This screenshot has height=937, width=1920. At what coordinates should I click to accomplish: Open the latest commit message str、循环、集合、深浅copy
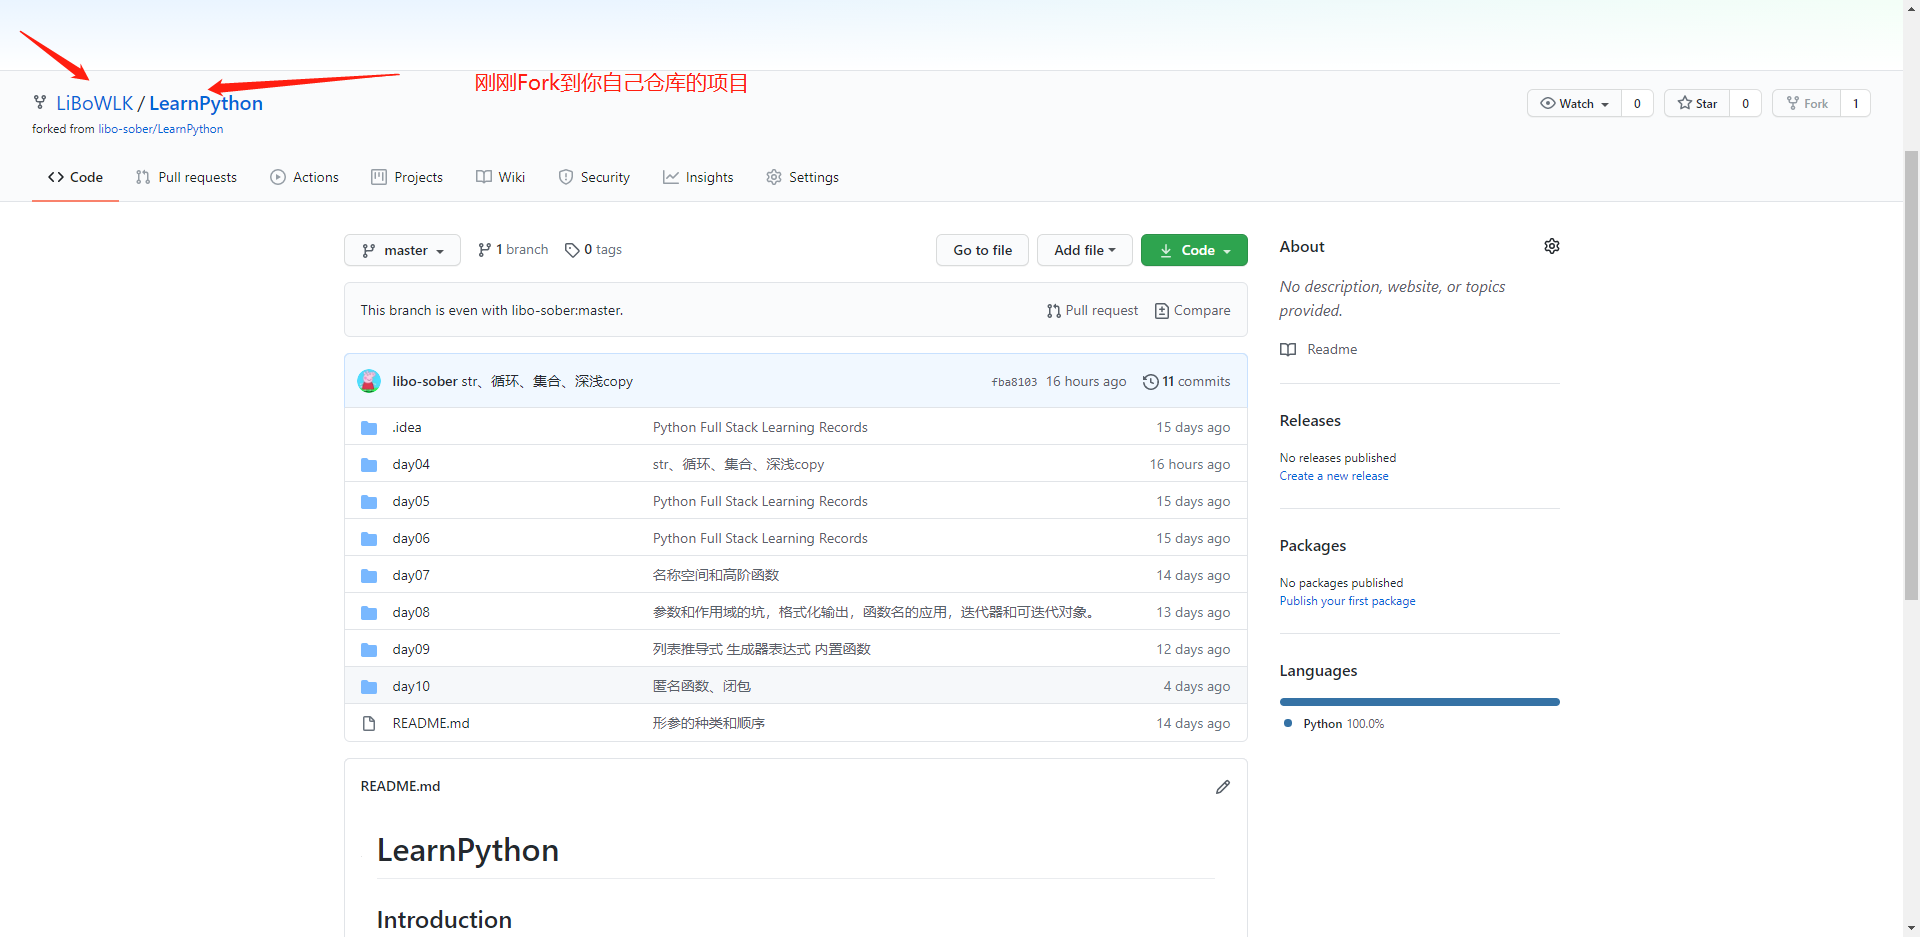547,381
